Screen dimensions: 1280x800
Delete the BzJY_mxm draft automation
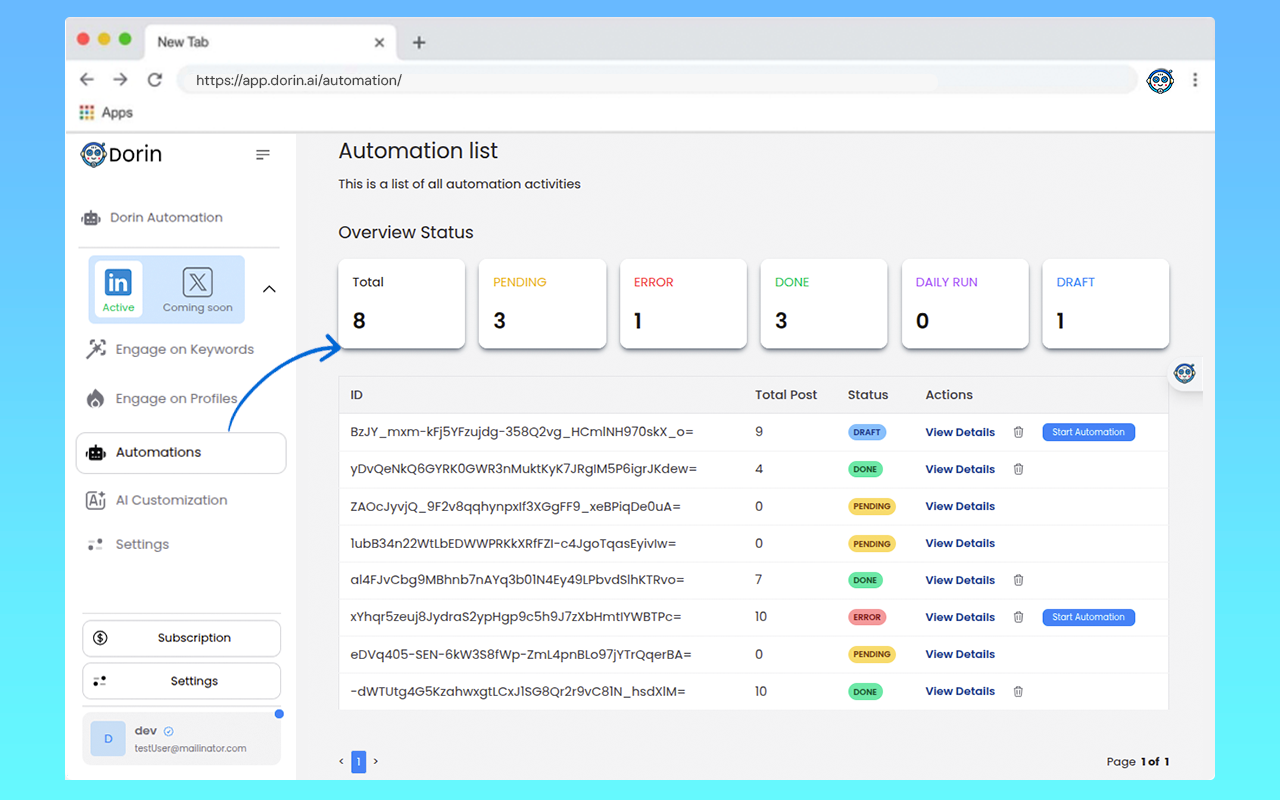[1018, 432]
